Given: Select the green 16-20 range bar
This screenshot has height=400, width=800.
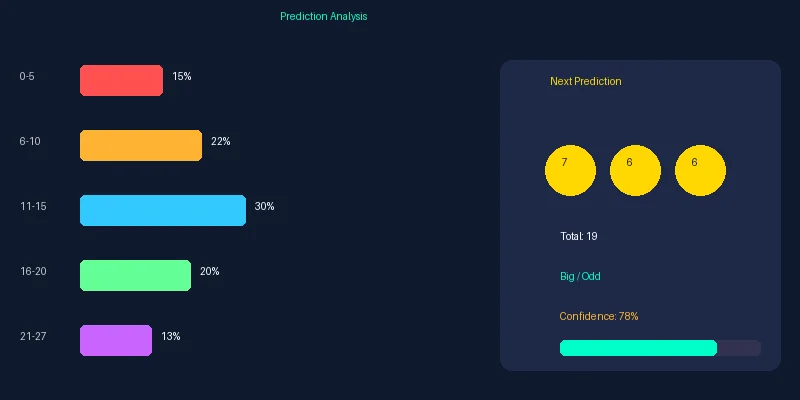Looking at the screenshot, I should [135, 276].
